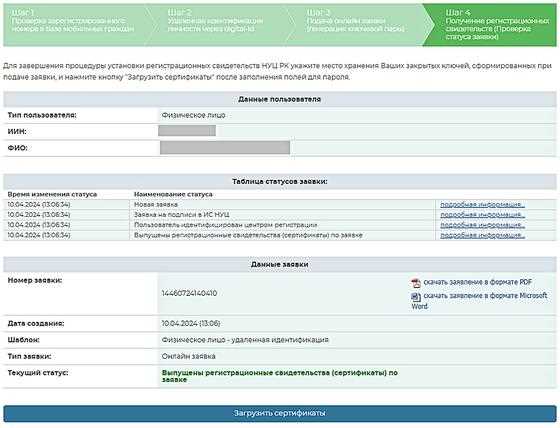This screenshot has height=428, width=560.
Task: Open detailed info for 'Новая заявка' status
Action: coord(482,205)
